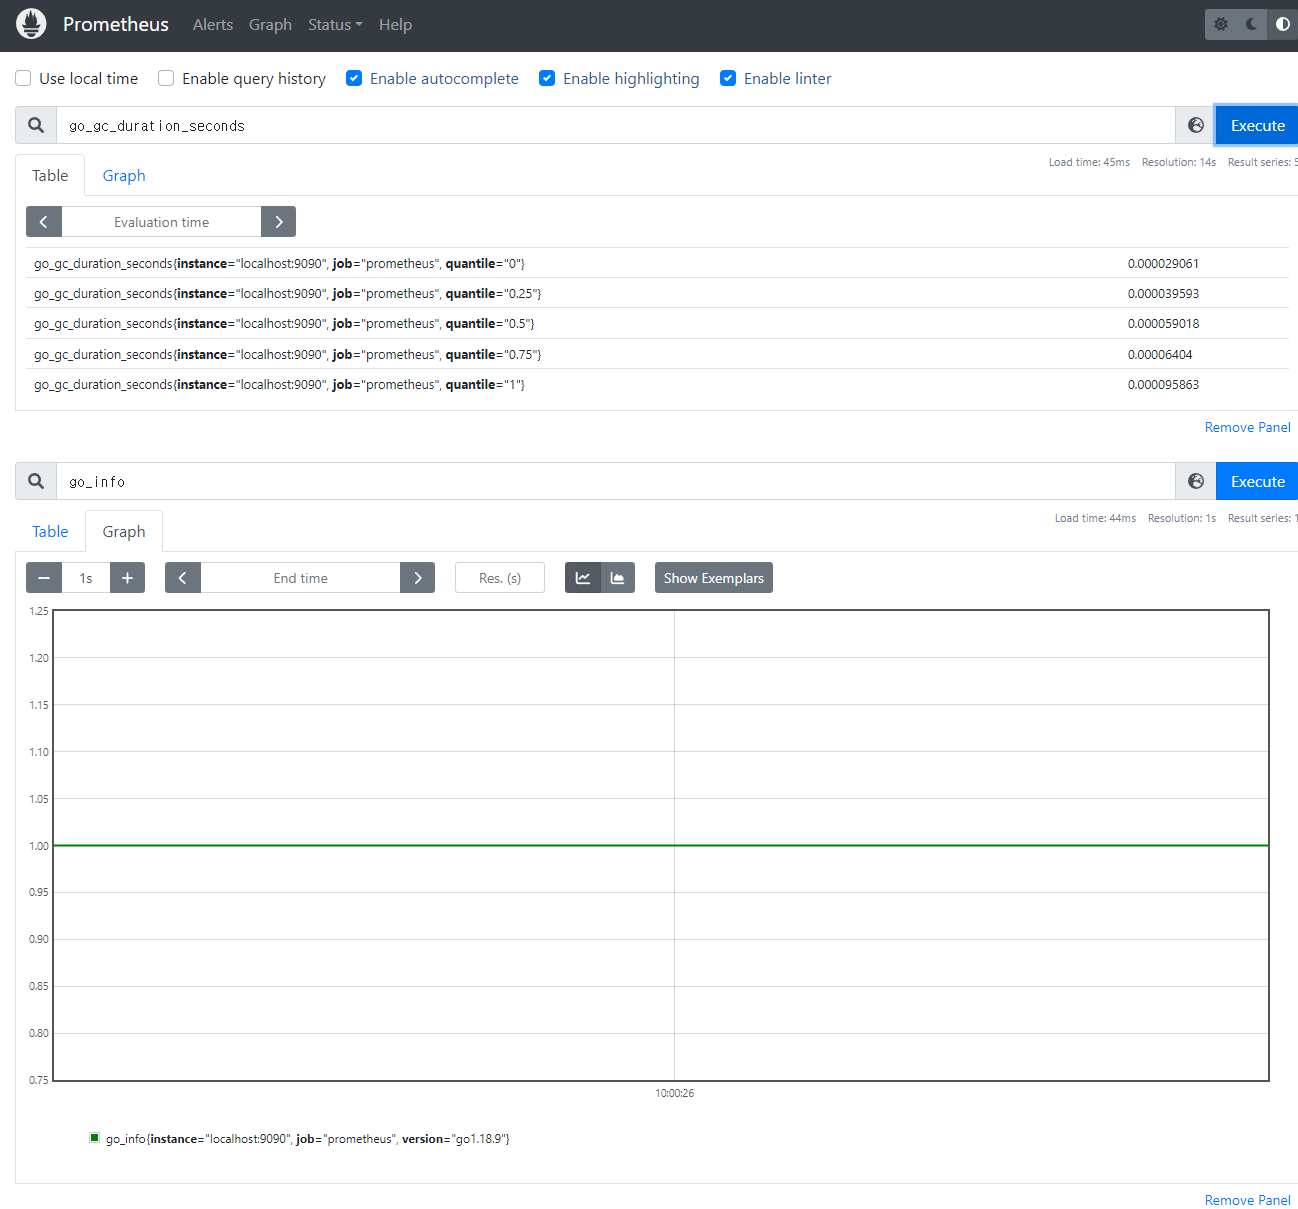Move graph end time backward
This screenshot has height=1209, width=1298.
point(183,578)
